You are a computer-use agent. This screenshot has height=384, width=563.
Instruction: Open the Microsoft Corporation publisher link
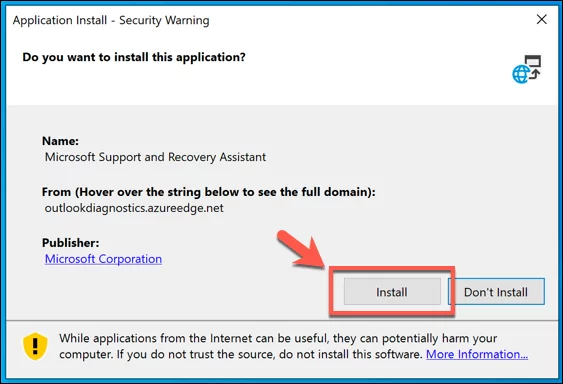tap(103, 259)
